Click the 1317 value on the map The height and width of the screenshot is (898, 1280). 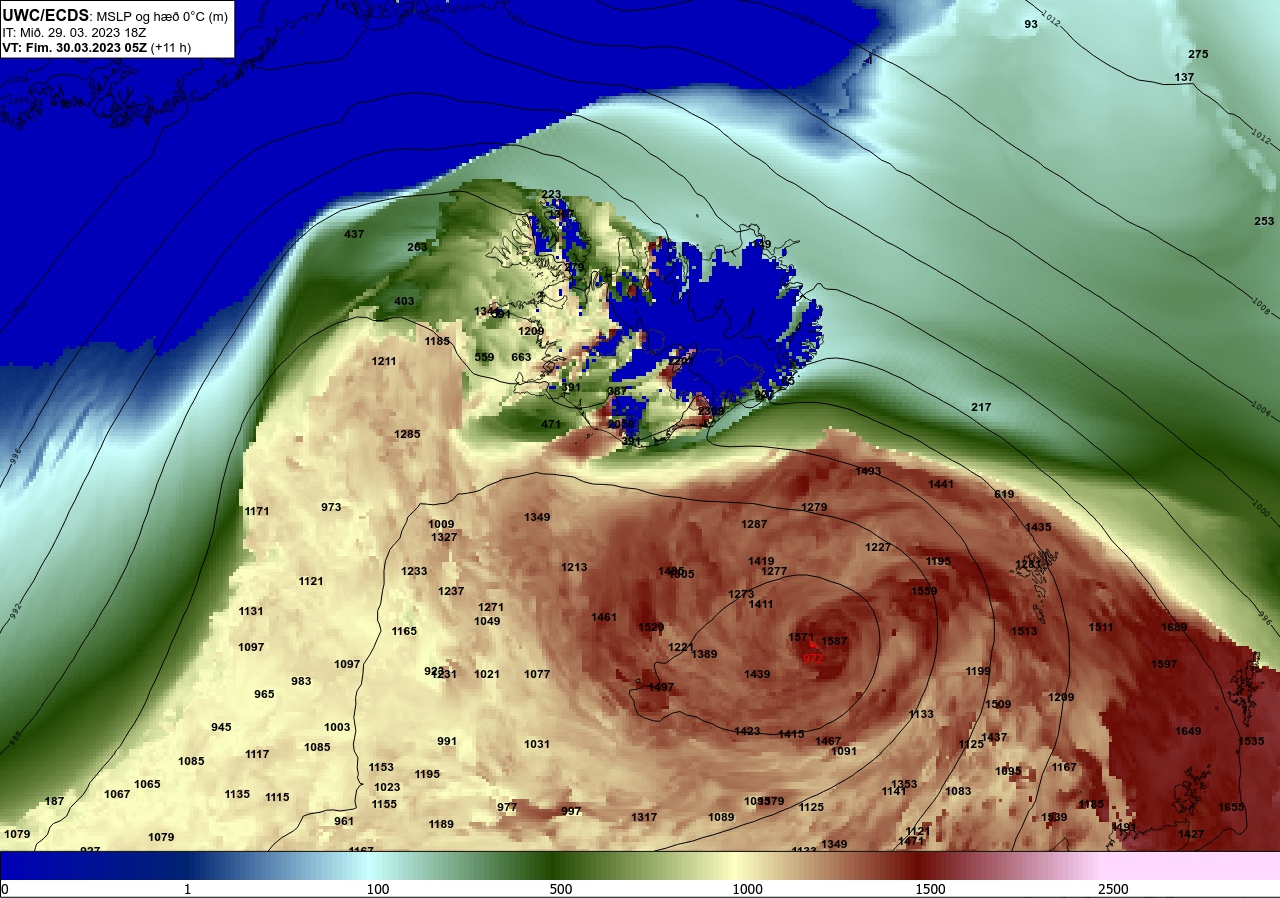(x=644, y=817)
